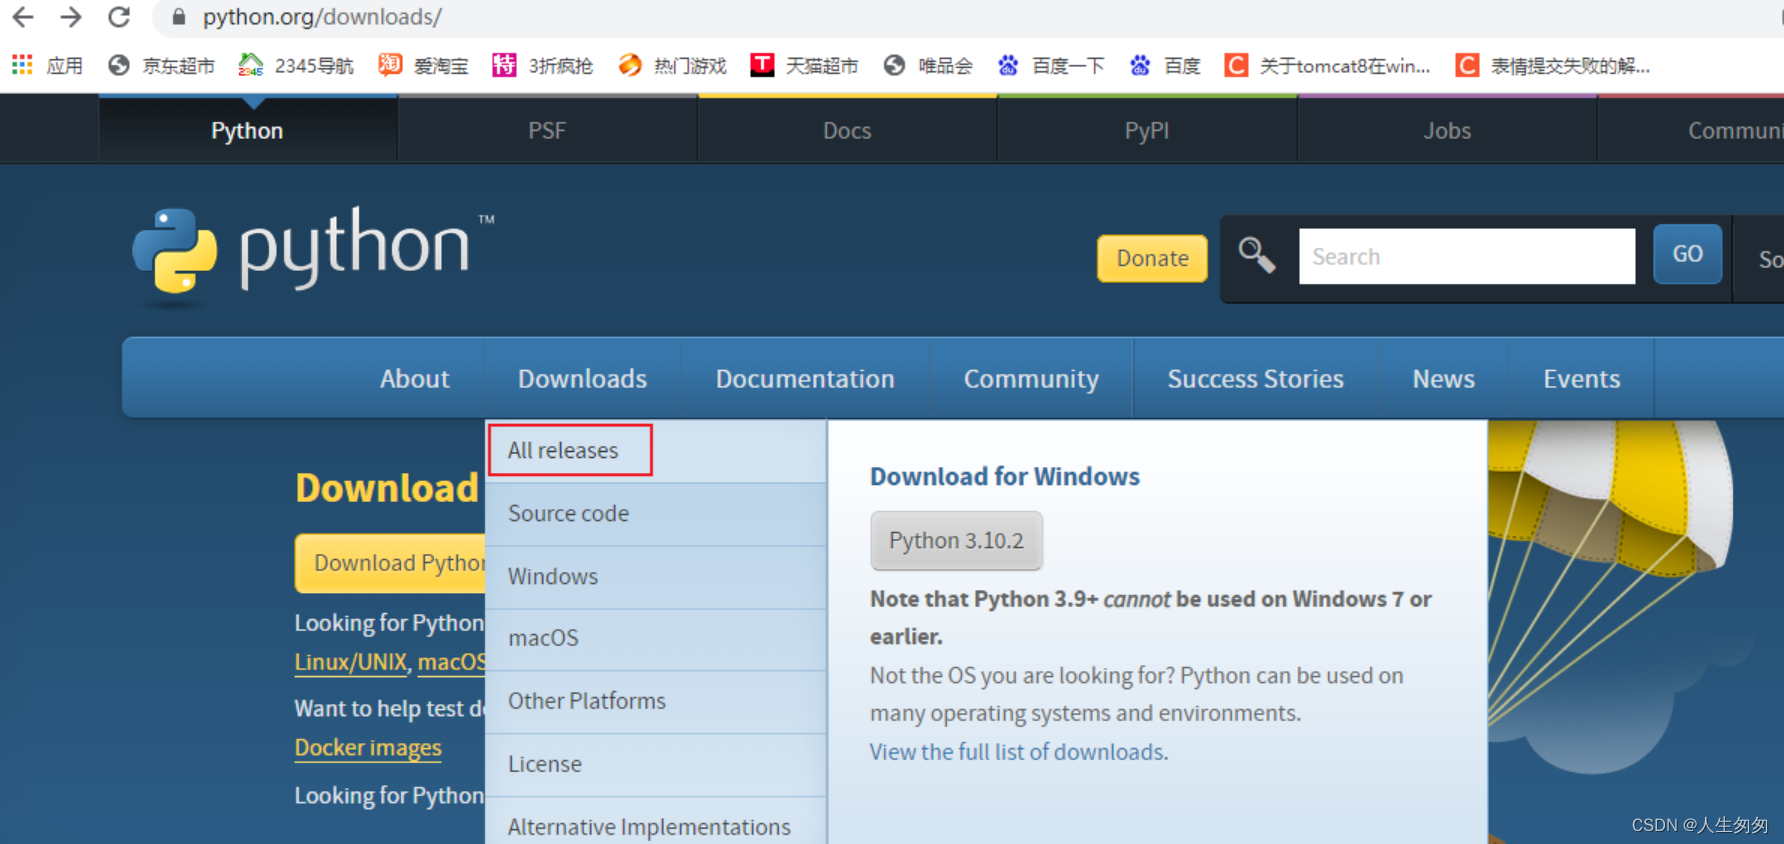The width and height of the screenshot is (1784, 844).
Task: Open 关于tomcat8在win bookmark
Action: pyautogui.click(x=1329, y=66)
